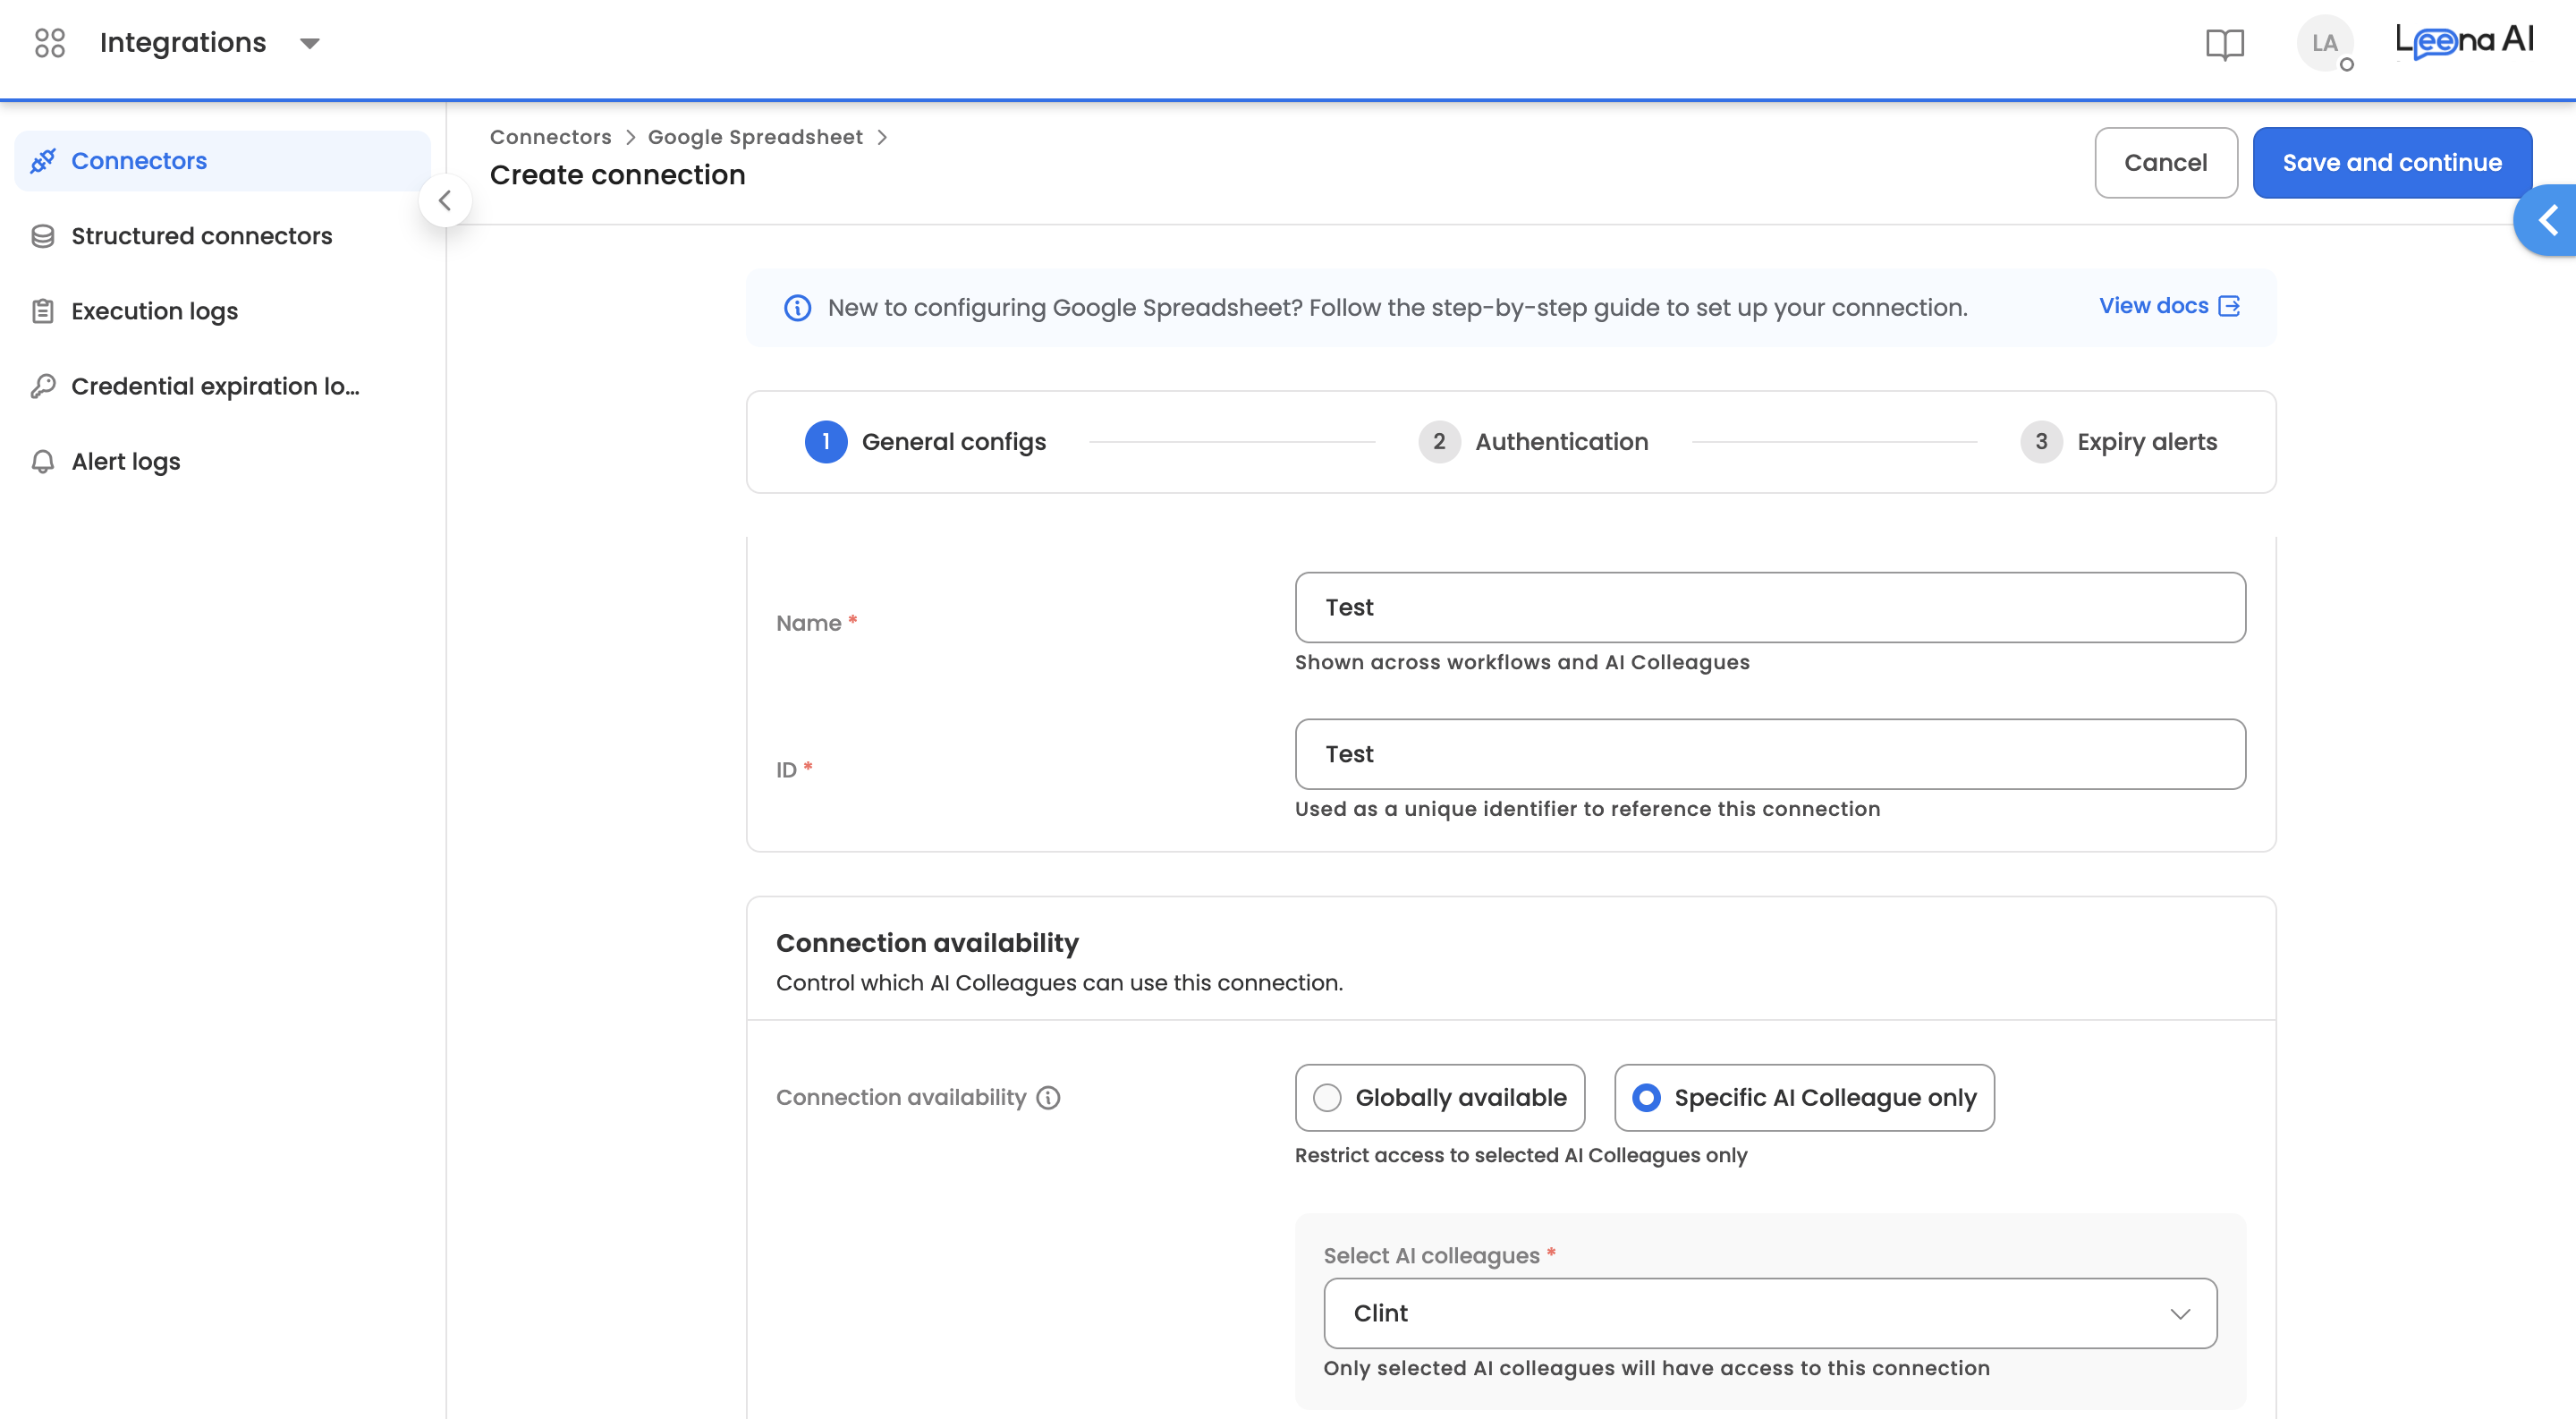Click the Clint dropdown chevron

[x=2180, y=1313]
